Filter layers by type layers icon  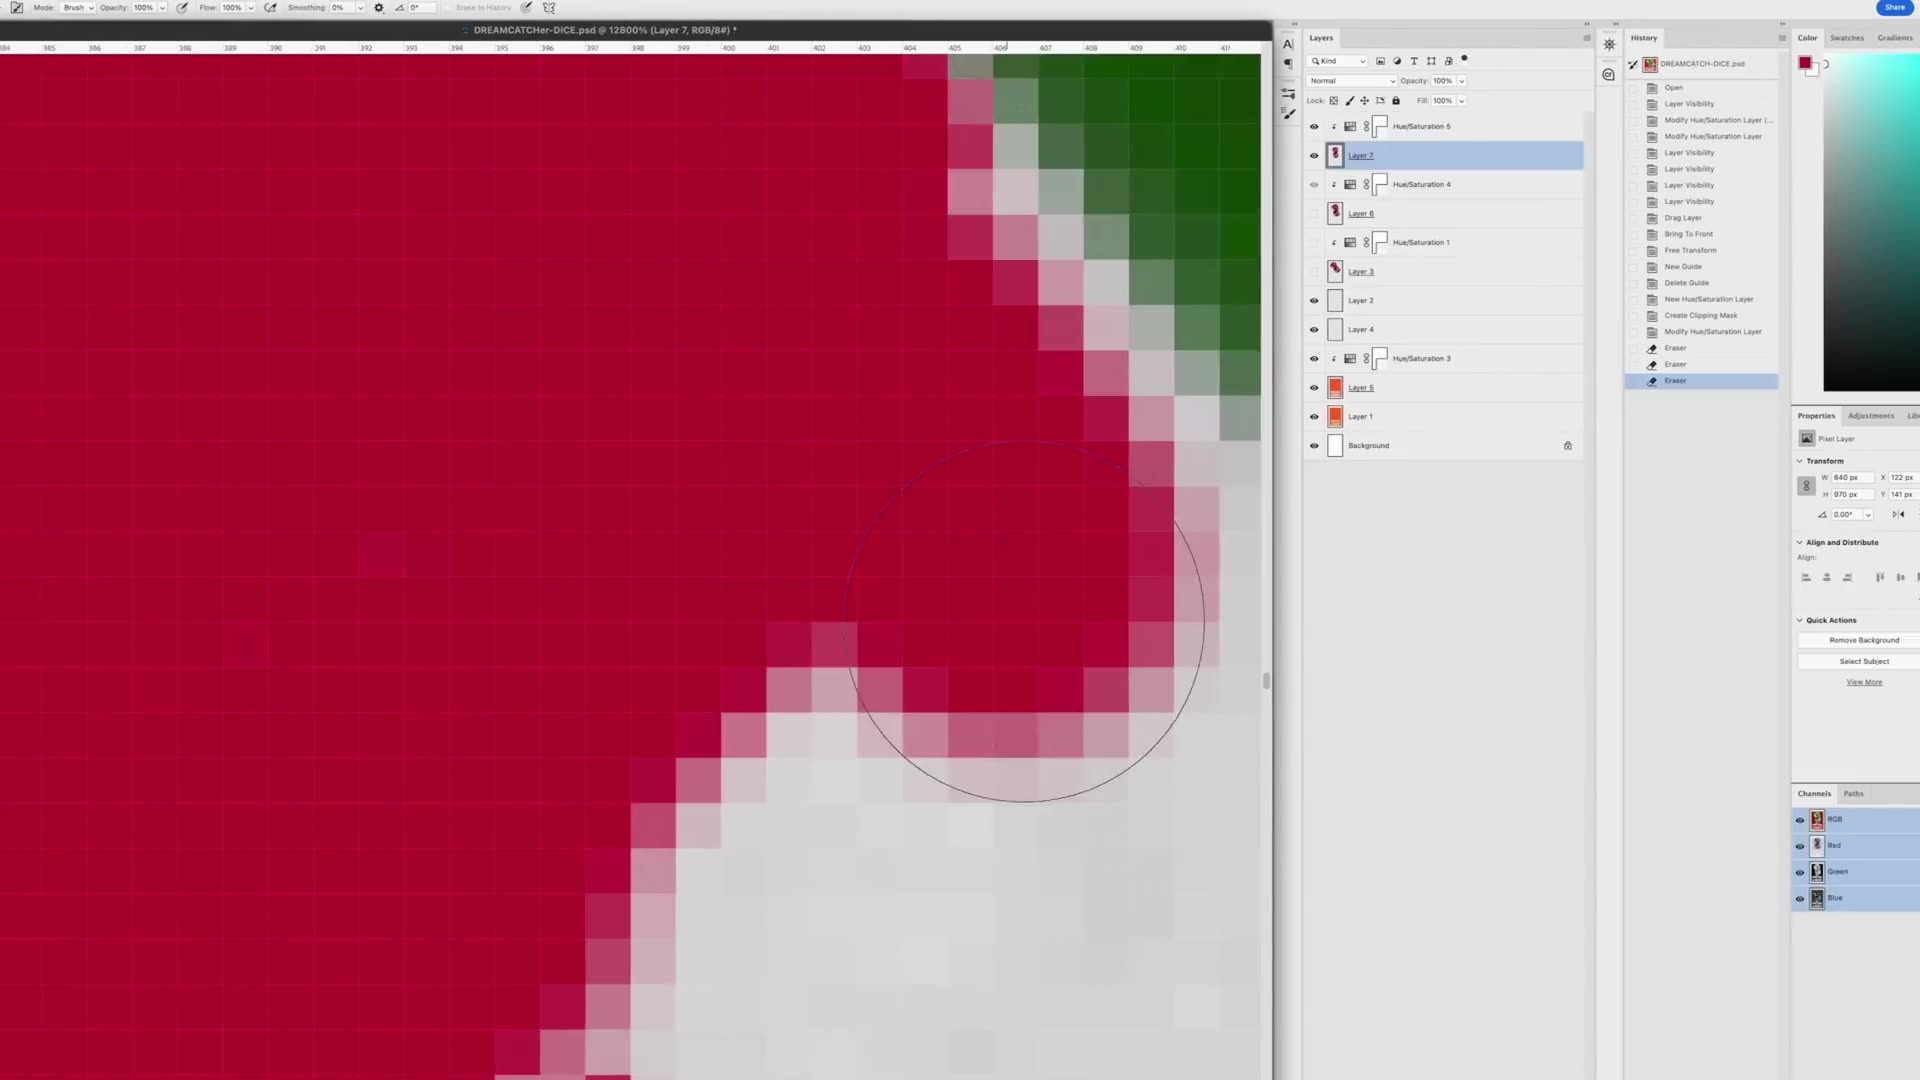click(x=1414, y=61)
